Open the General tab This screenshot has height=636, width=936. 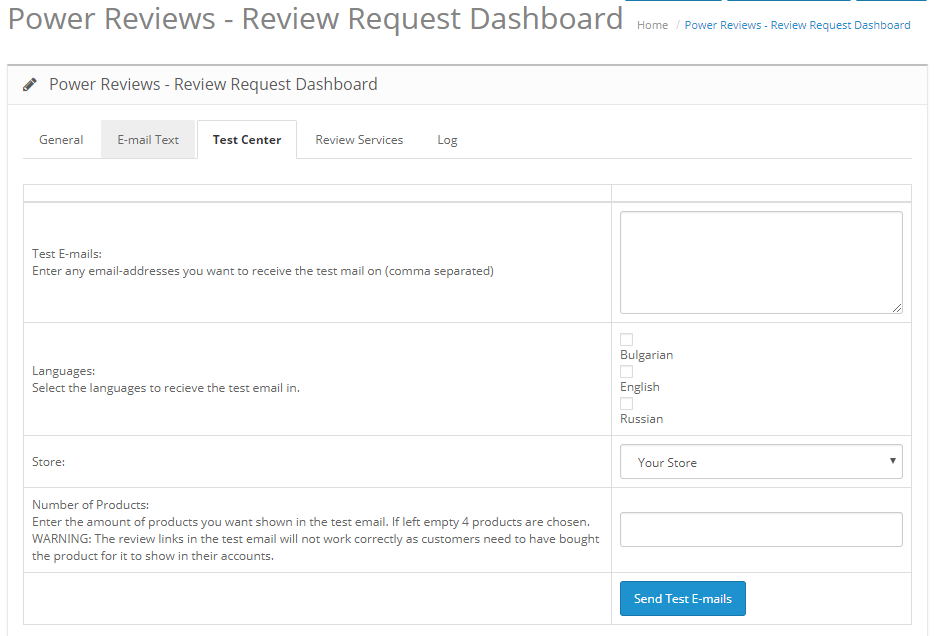pyautogui.click(x=61, y=140)
